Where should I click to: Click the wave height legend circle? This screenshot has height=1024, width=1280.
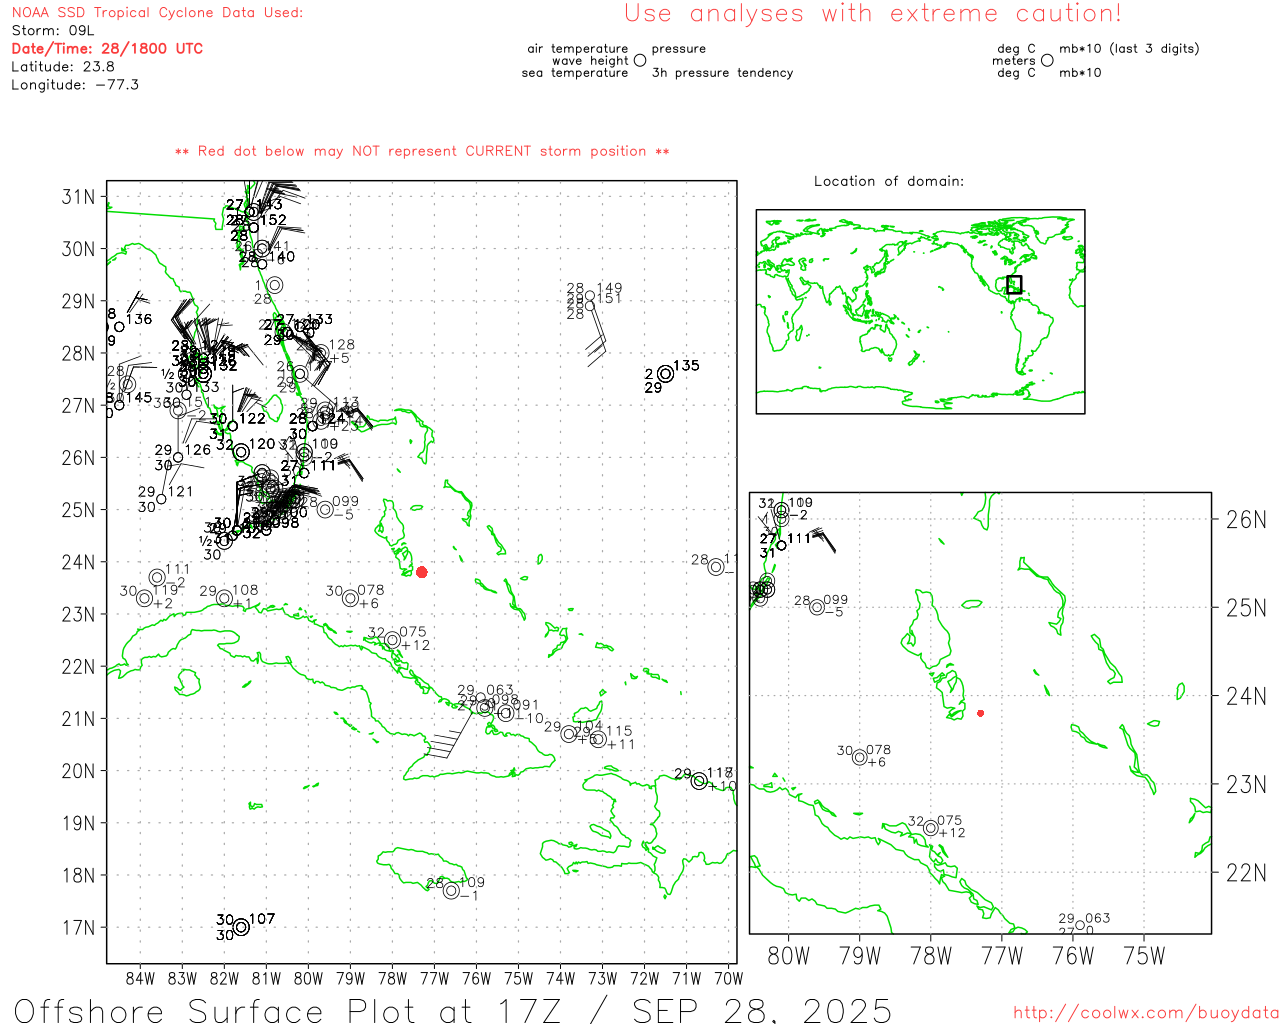point(640,61)
